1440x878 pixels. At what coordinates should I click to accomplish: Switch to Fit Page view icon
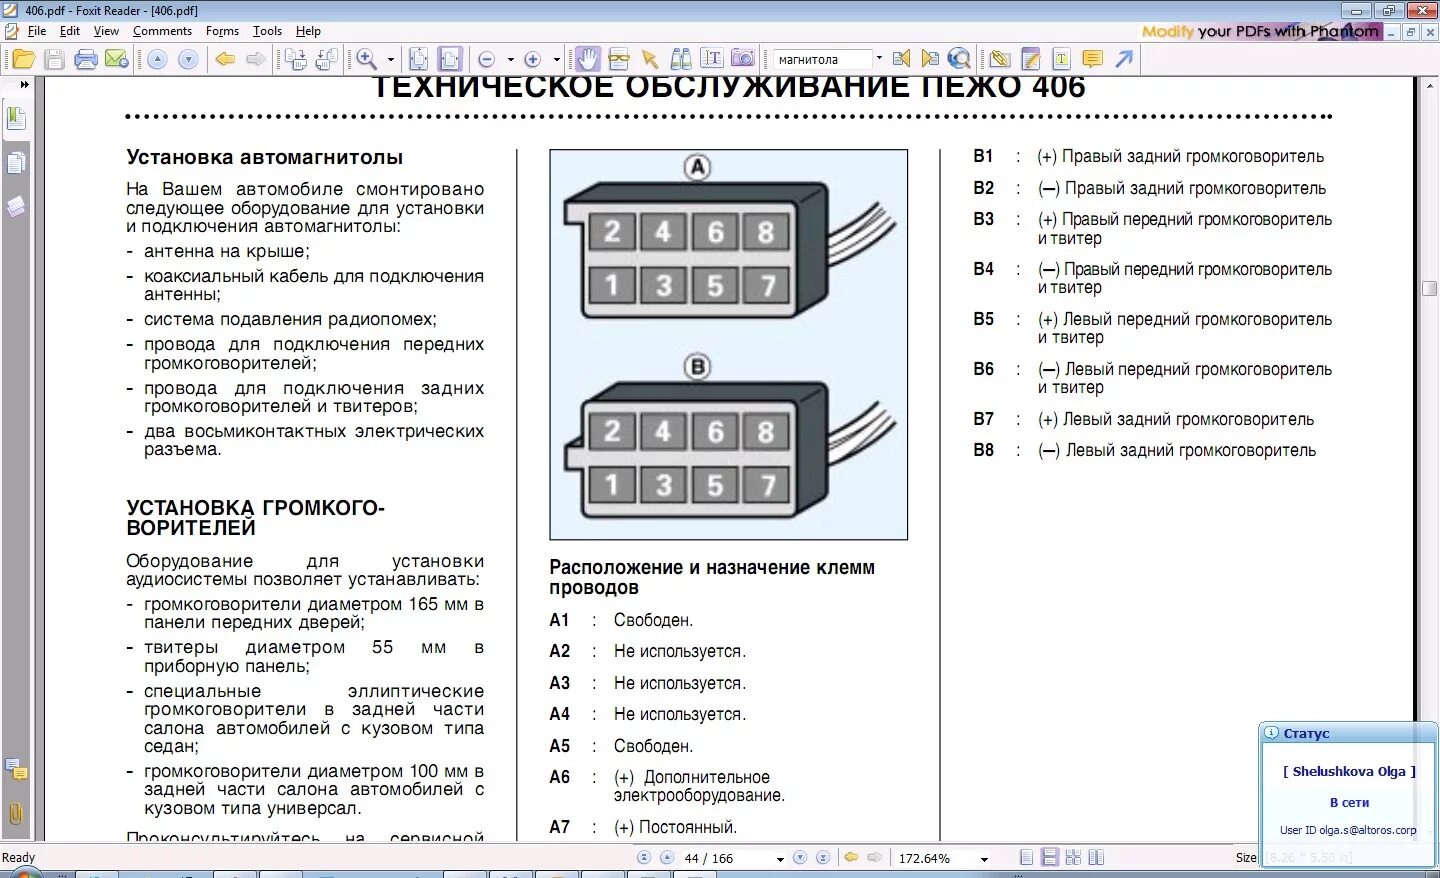[x=419, y=59]
